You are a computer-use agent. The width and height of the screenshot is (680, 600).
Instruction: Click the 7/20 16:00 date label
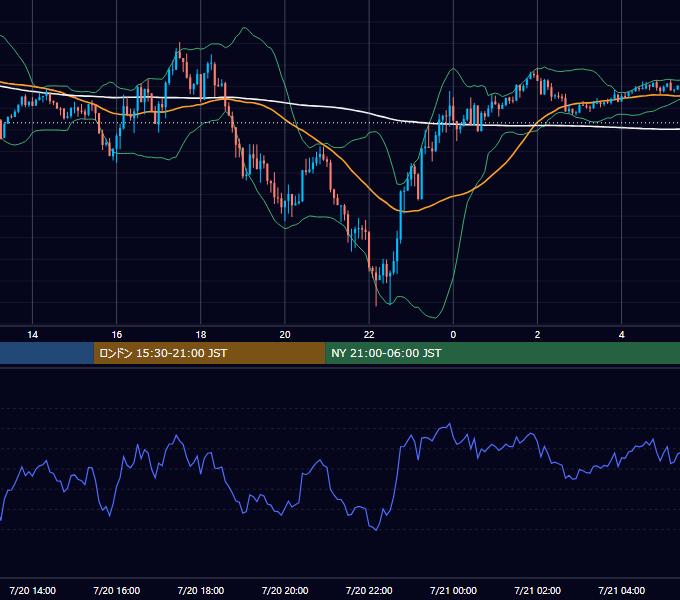[x=117, y=590]
